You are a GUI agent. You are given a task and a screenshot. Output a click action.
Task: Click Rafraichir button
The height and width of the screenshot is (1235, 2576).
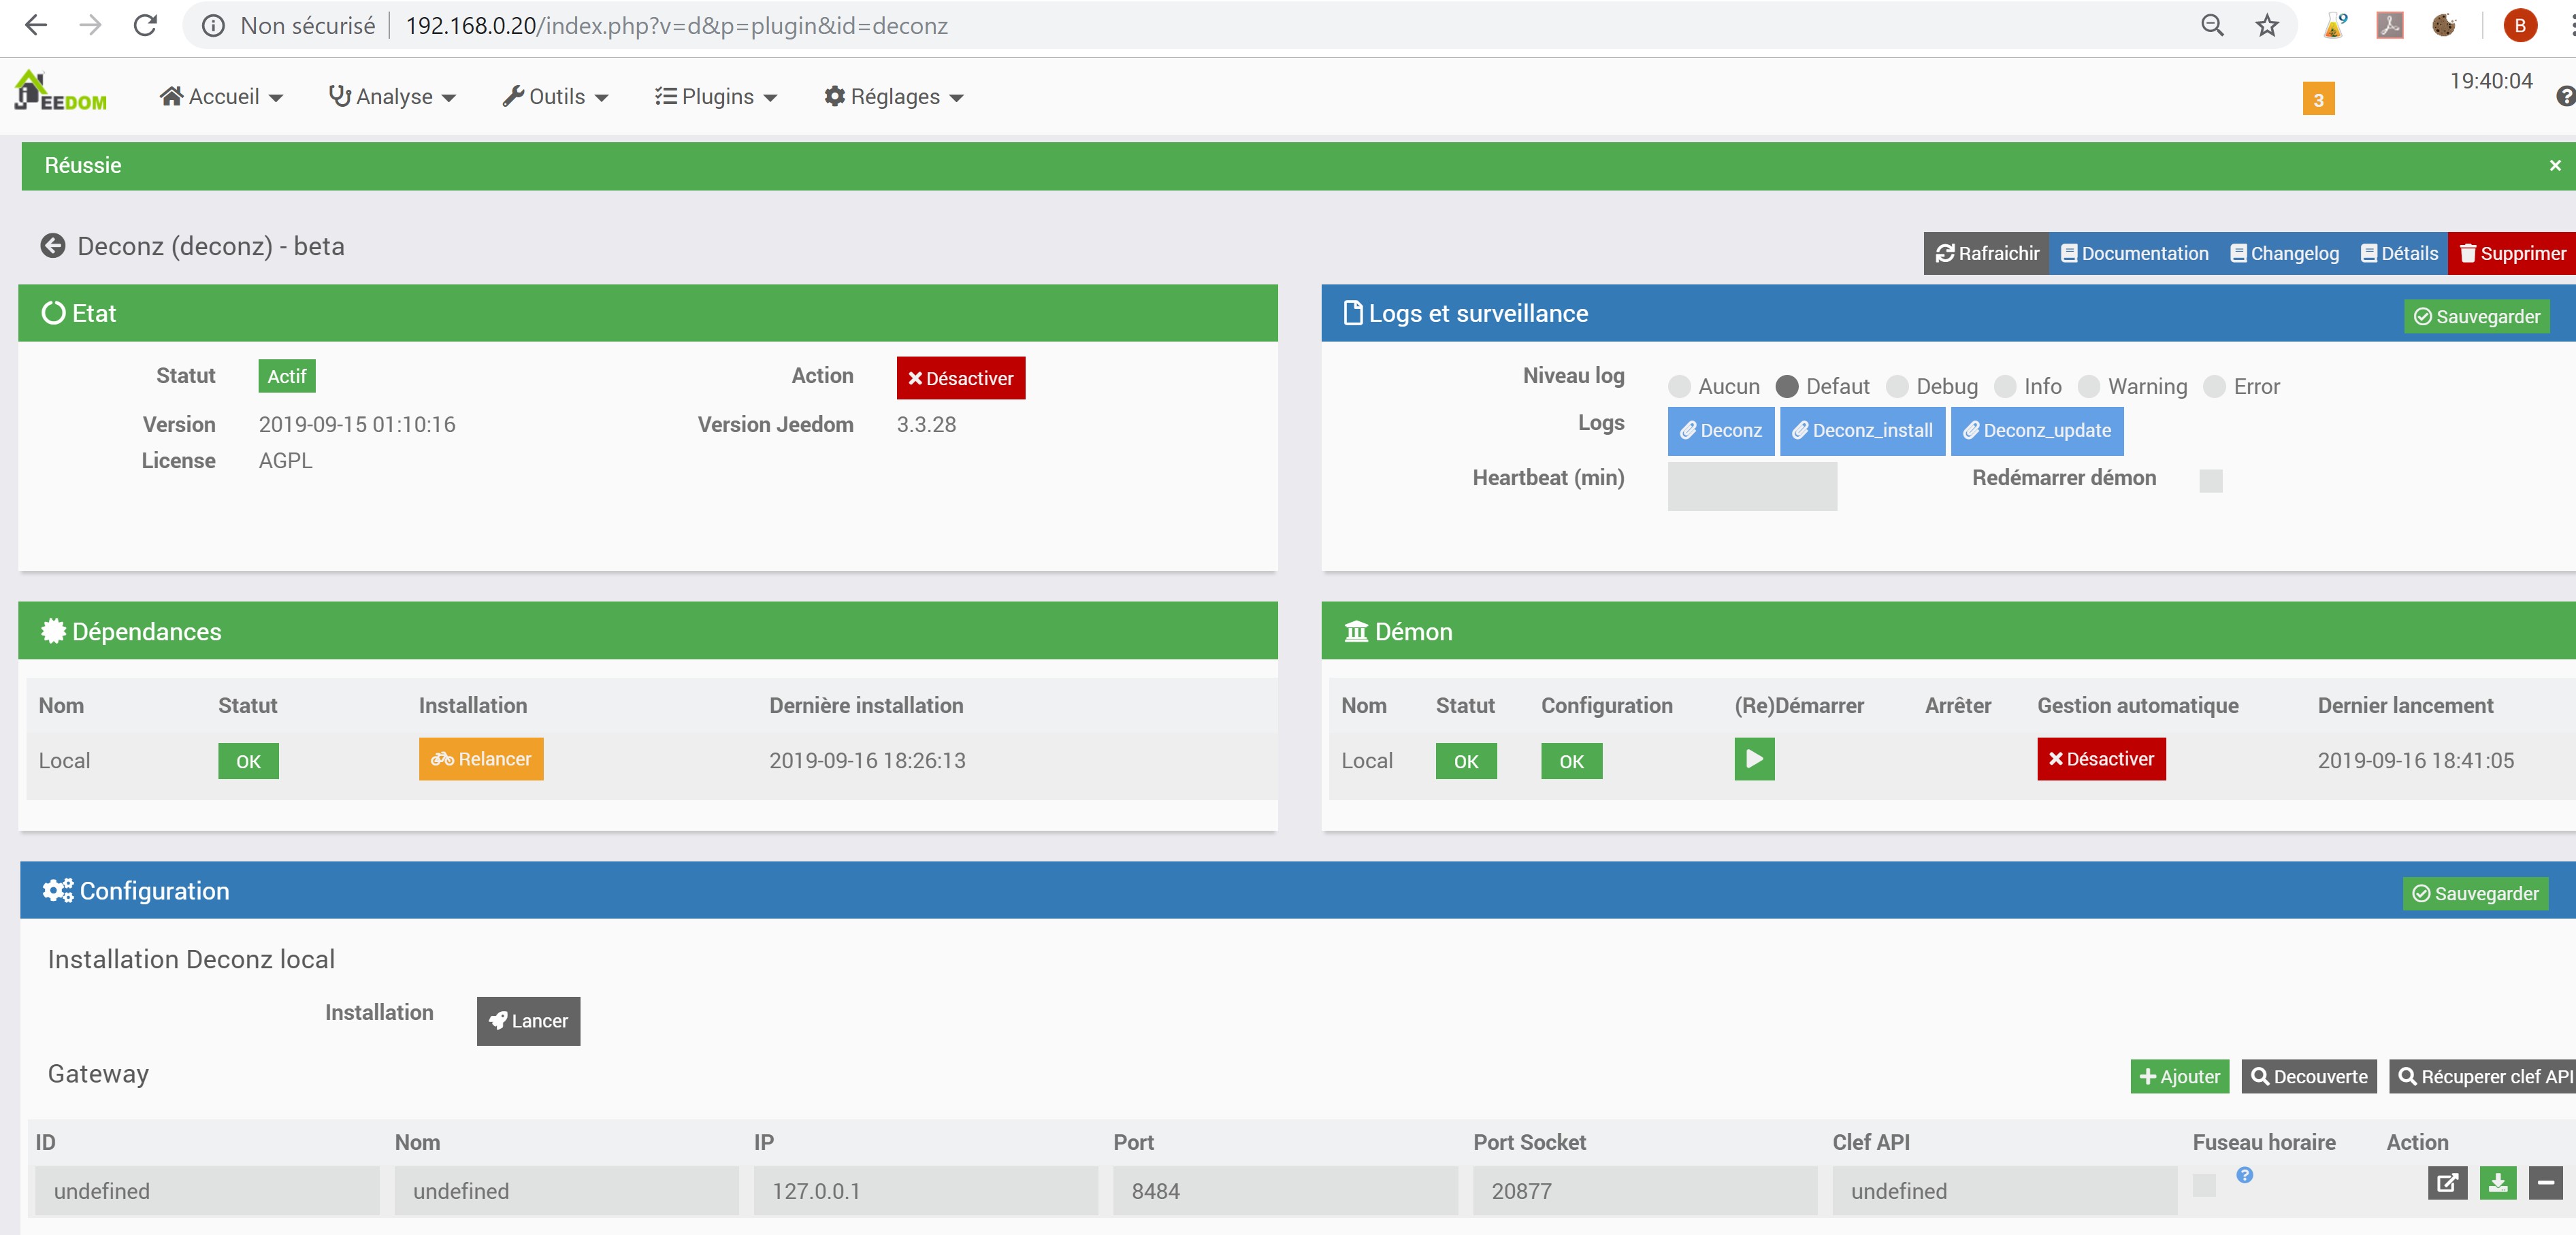click(1986, 253)
